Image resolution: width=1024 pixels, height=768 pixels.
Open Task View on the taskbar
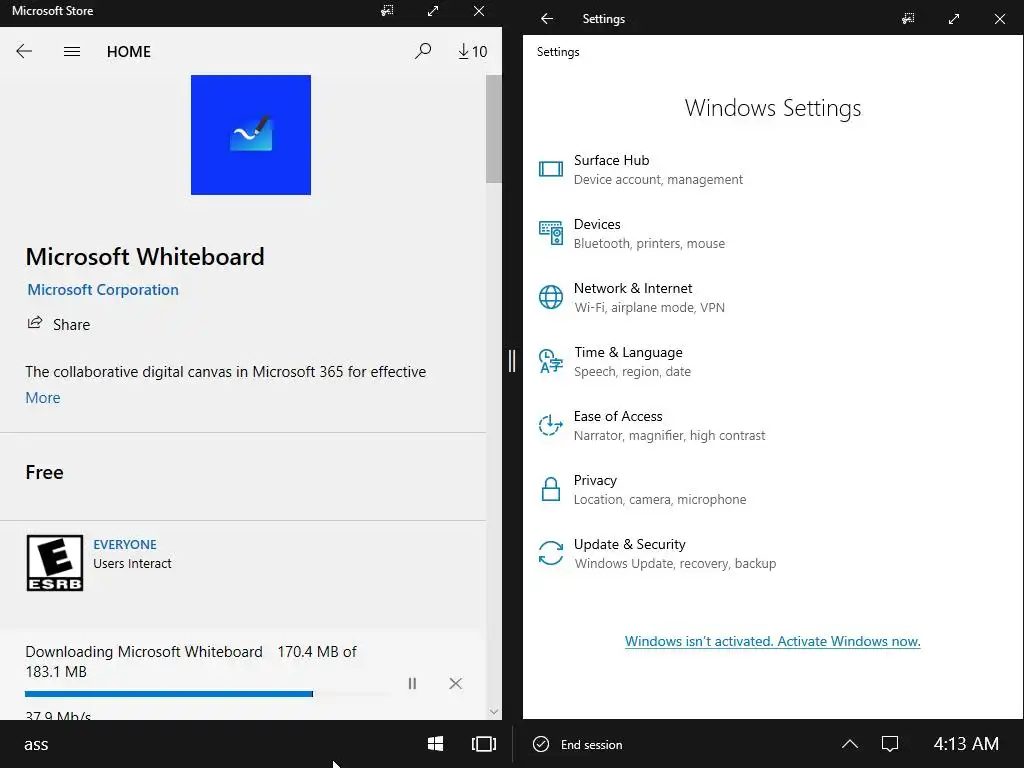484,744
